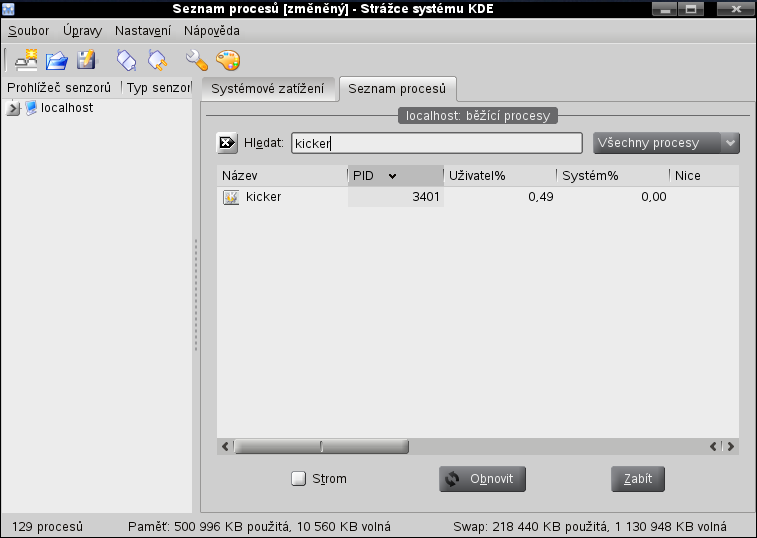The image size is (757, 538).
Task: Click the 129 procesů status bar entry
Action: 47,526
